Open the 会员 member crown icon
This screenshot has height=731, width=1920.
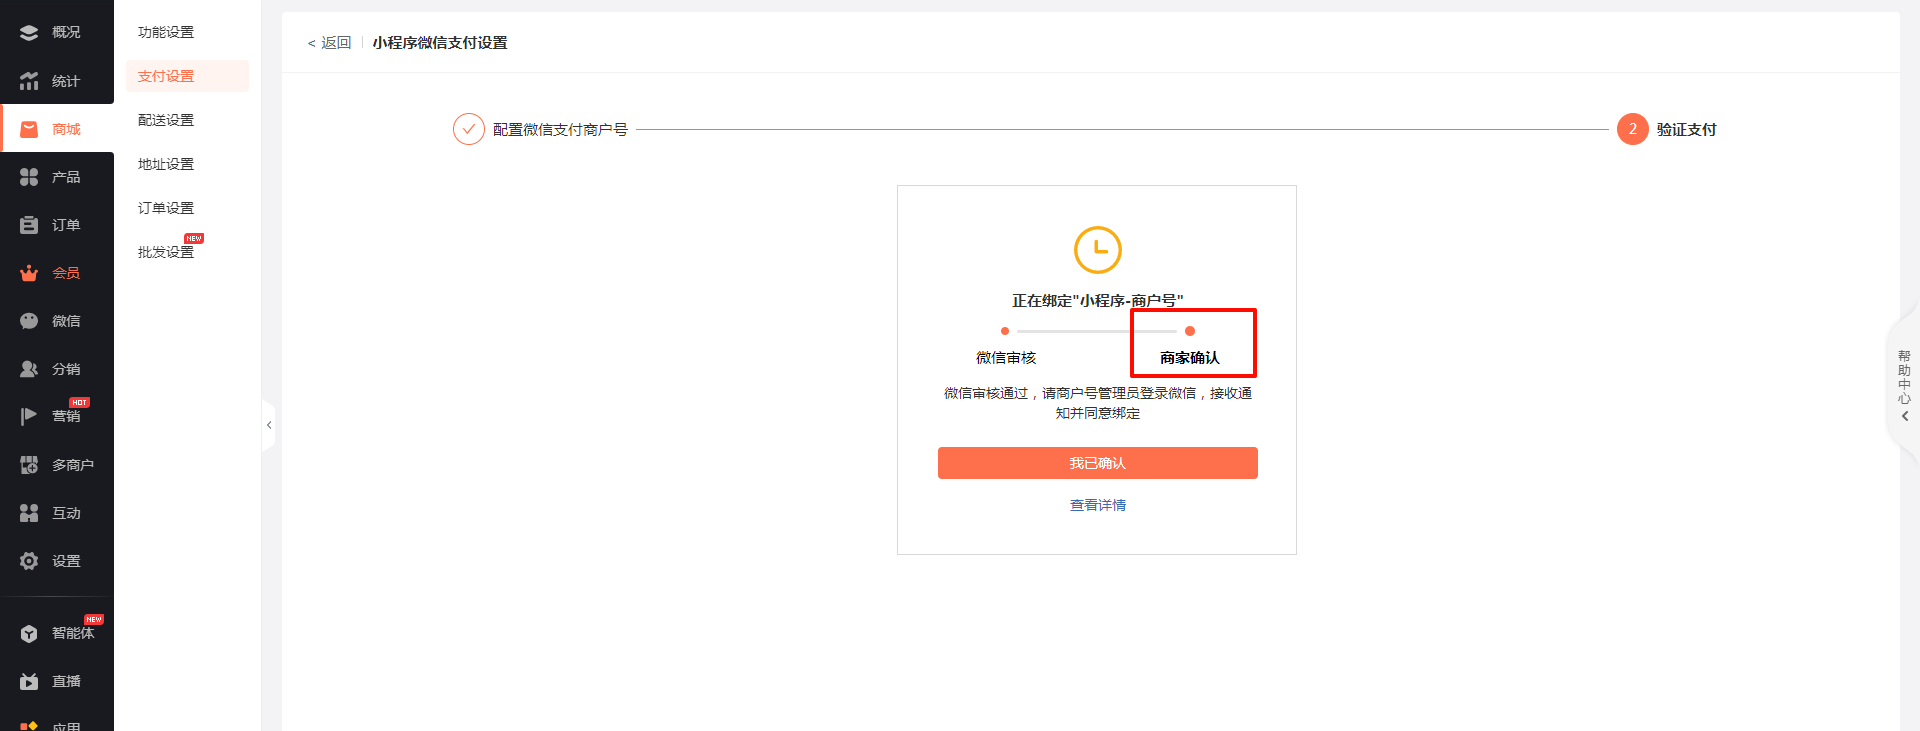click(x=29, y=273)
